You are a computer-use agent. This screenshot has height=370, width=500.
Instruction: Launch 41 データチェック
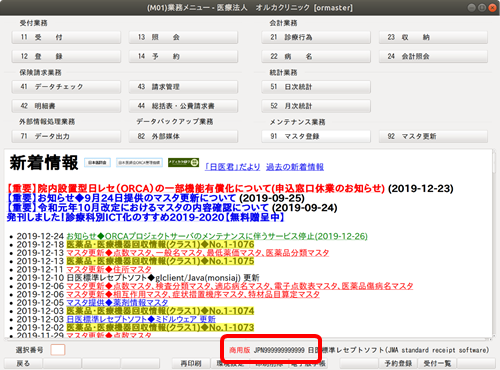(66, 87)
